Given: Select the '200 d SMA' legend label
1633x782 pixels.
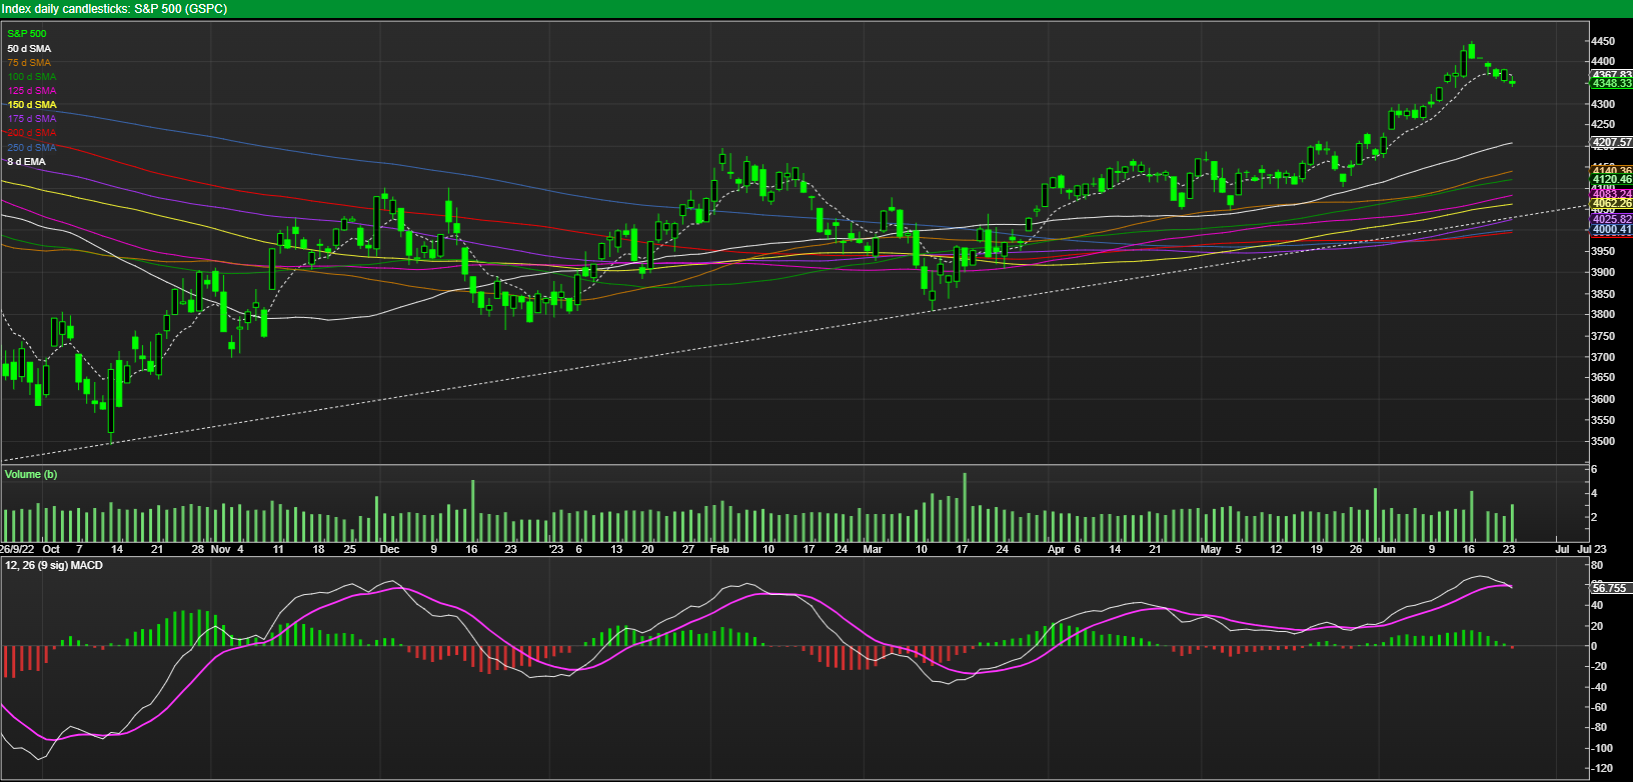Looking at the screenshot, I should pos(32,132).
